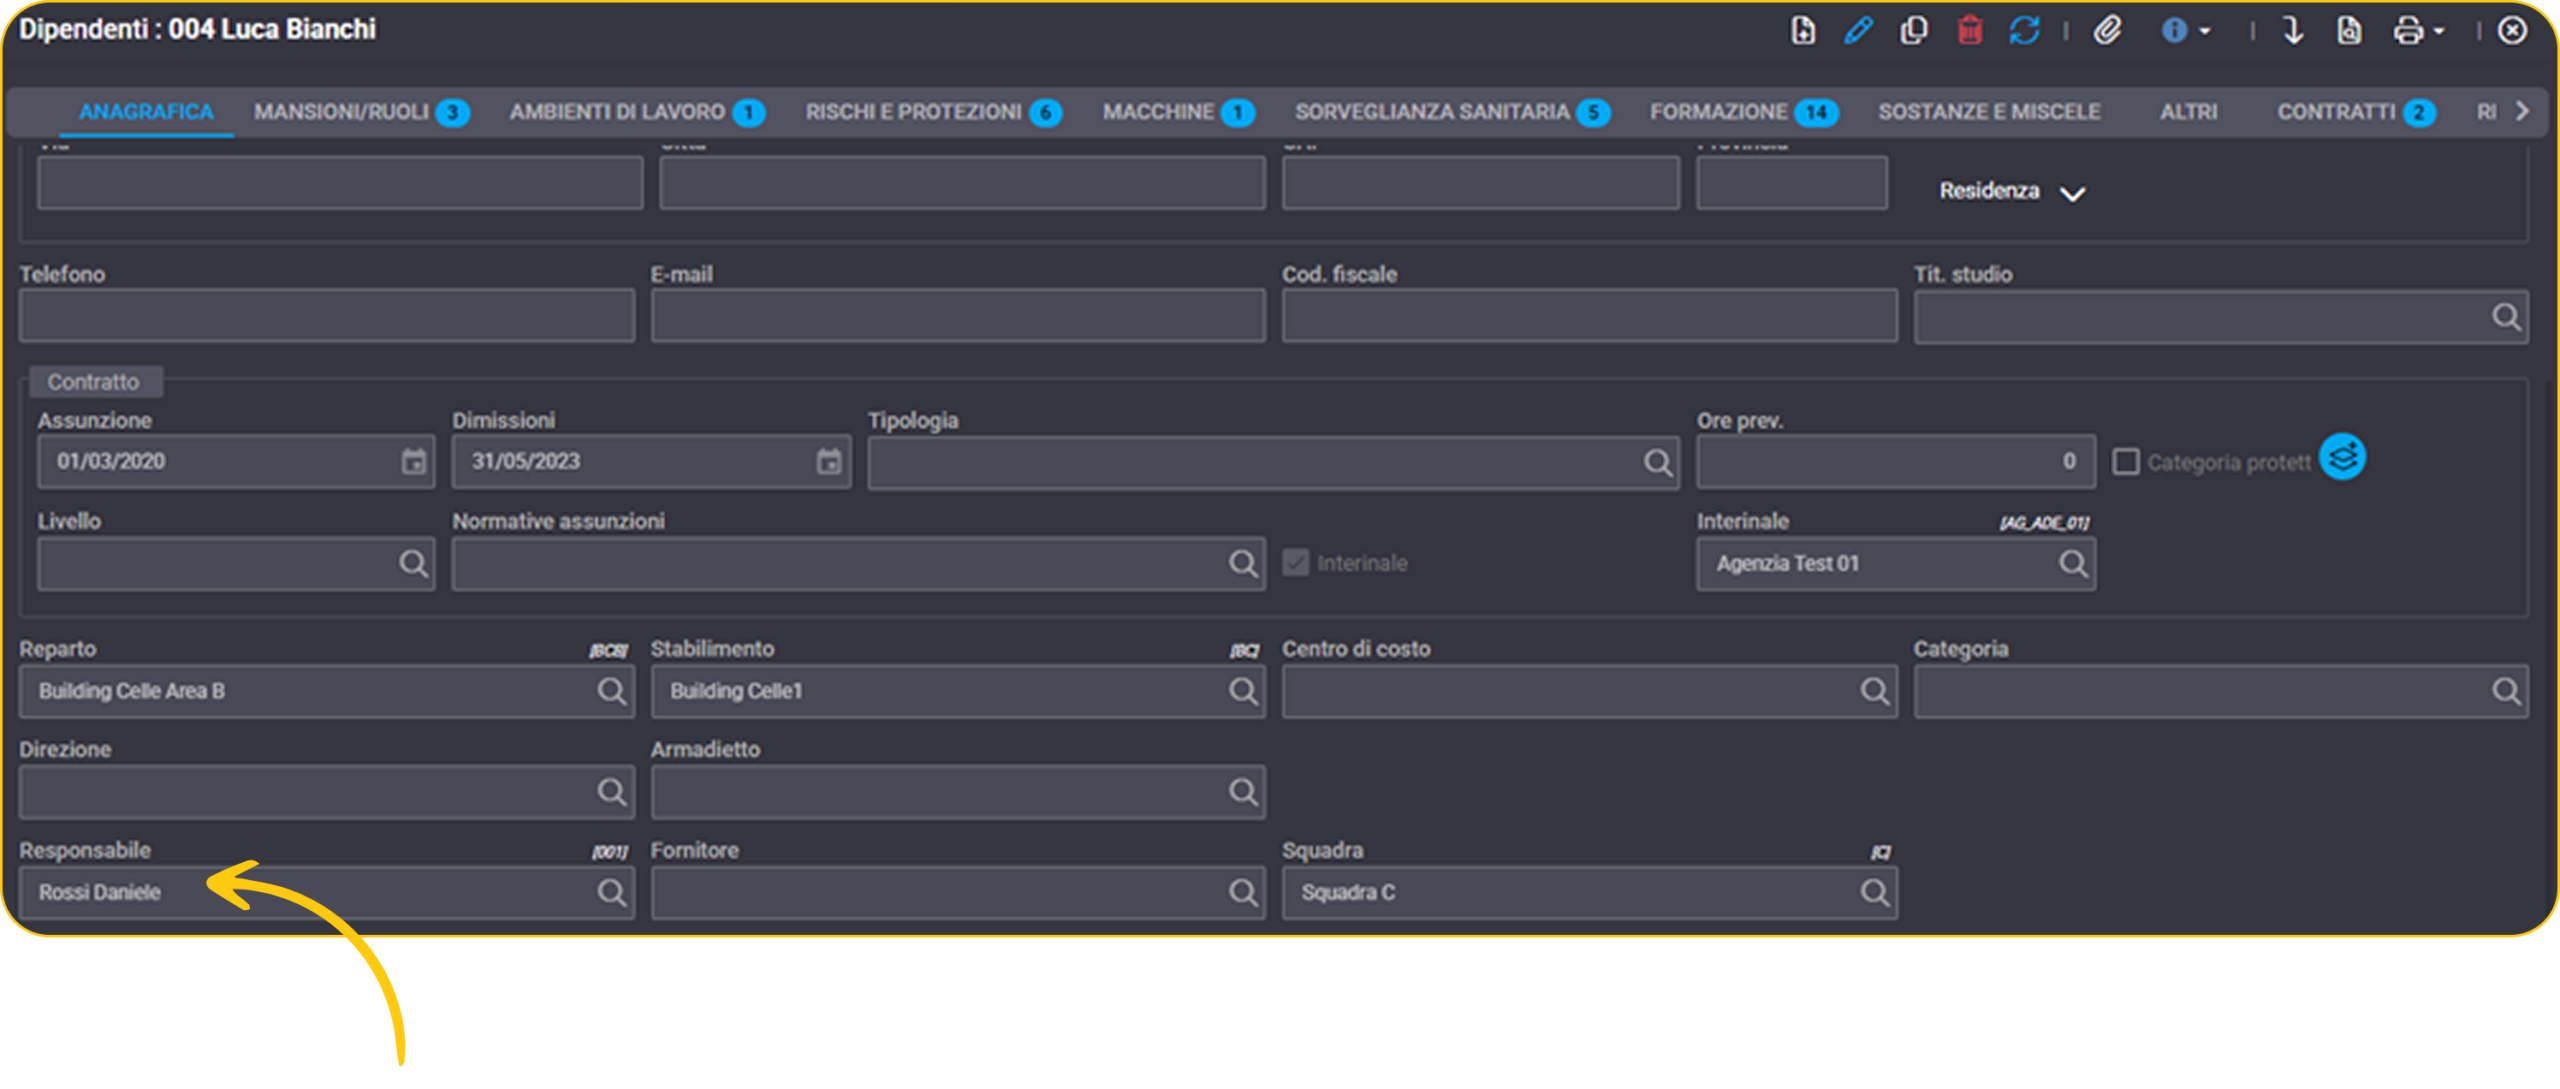Open Assunzione date calendar picker

(413, 461)
